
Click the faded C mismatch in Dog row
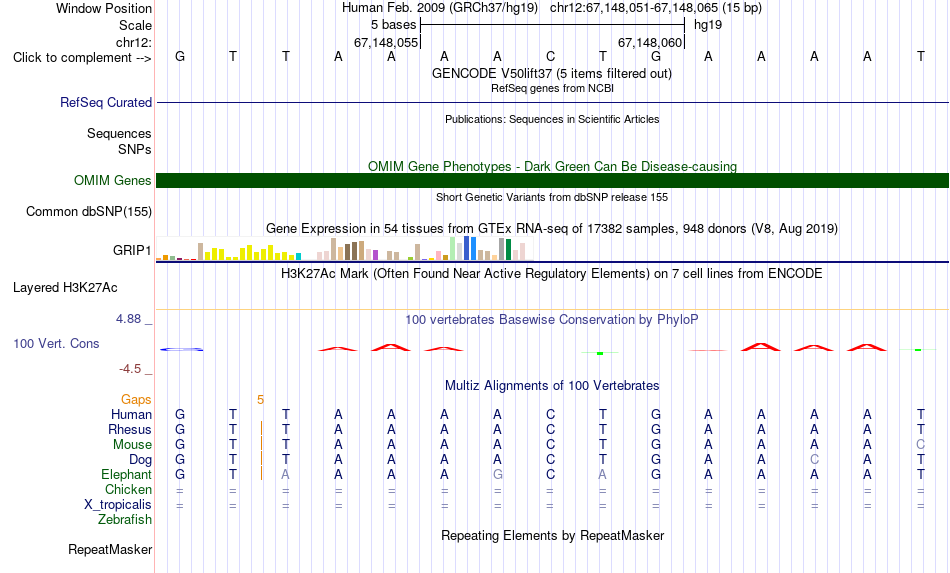pyautogui.click(x=814, y=460)
